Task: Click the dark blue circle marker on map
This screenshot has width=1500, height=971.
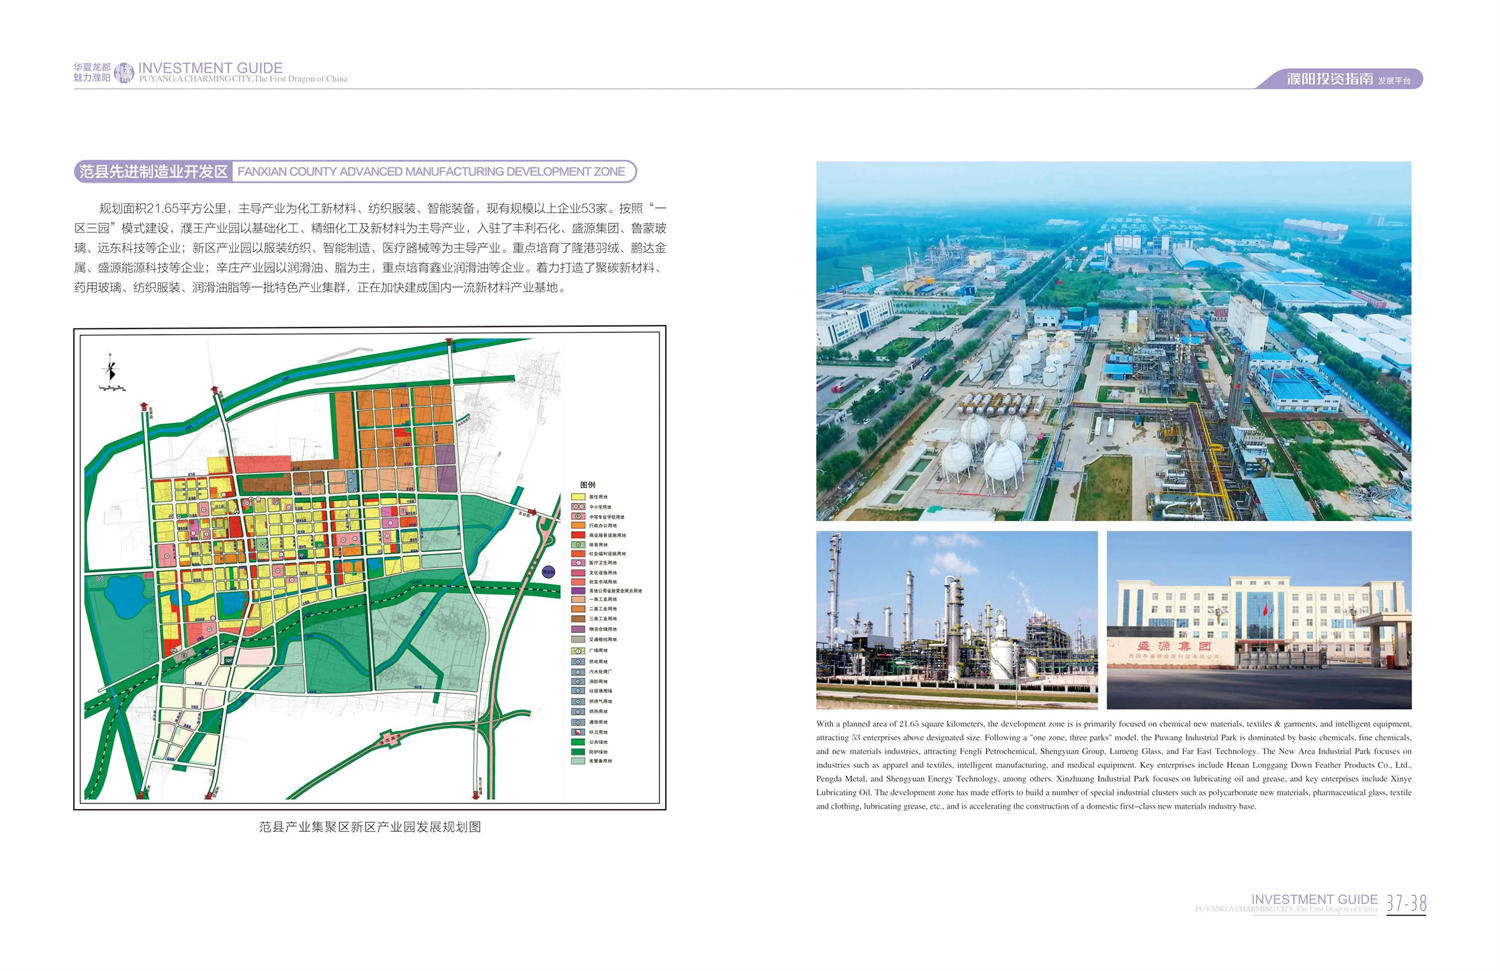Action: pos(548,572)
